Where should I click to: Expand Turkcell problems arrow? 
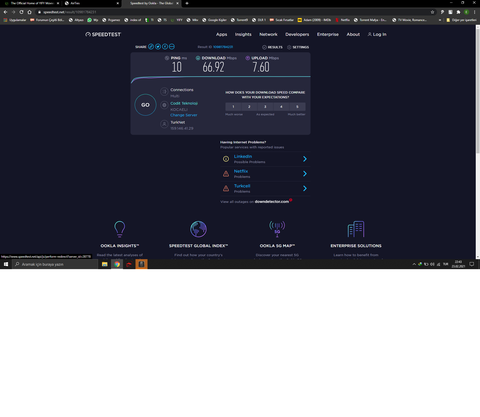(305, 188)
